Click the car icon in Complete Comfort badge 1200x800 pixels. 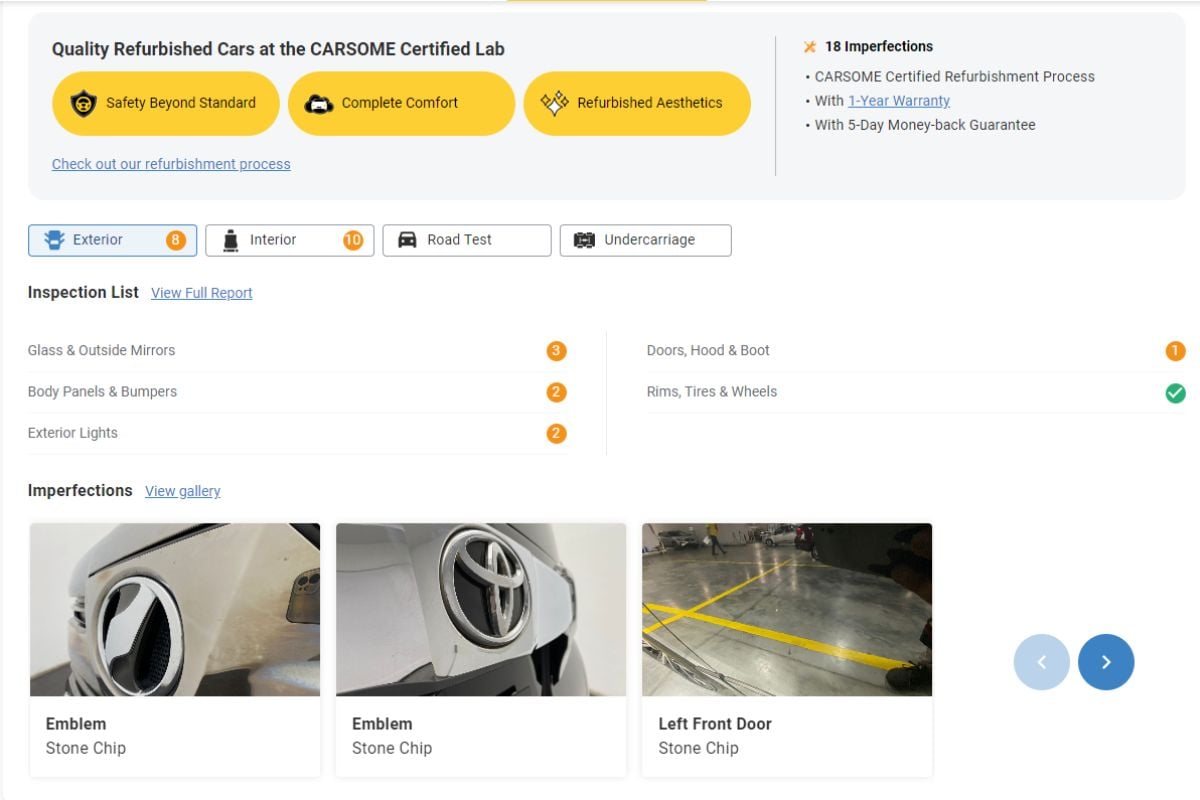coord(317,103)
